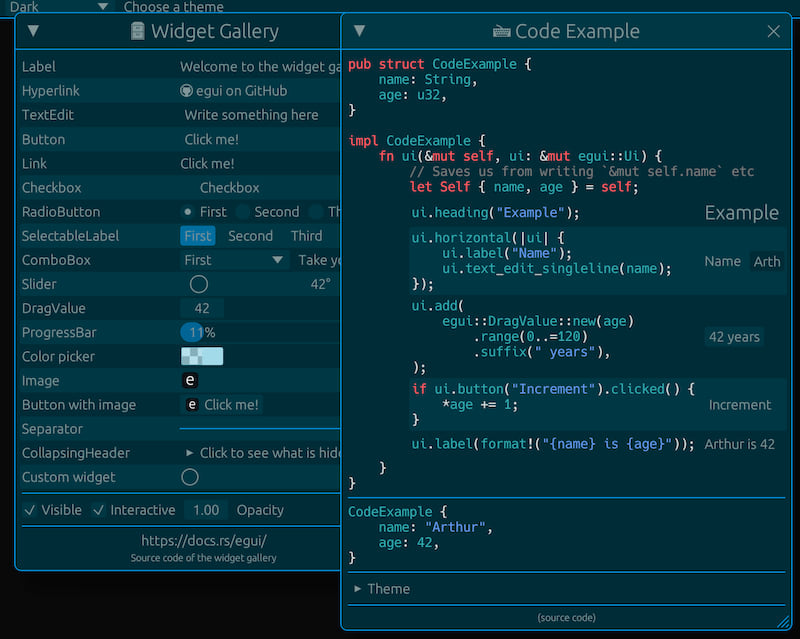Image resolution: width=800 pixels, height=639 pixels.
Task: Click the 'e Click me!' image button
Action: click(221, 405)
